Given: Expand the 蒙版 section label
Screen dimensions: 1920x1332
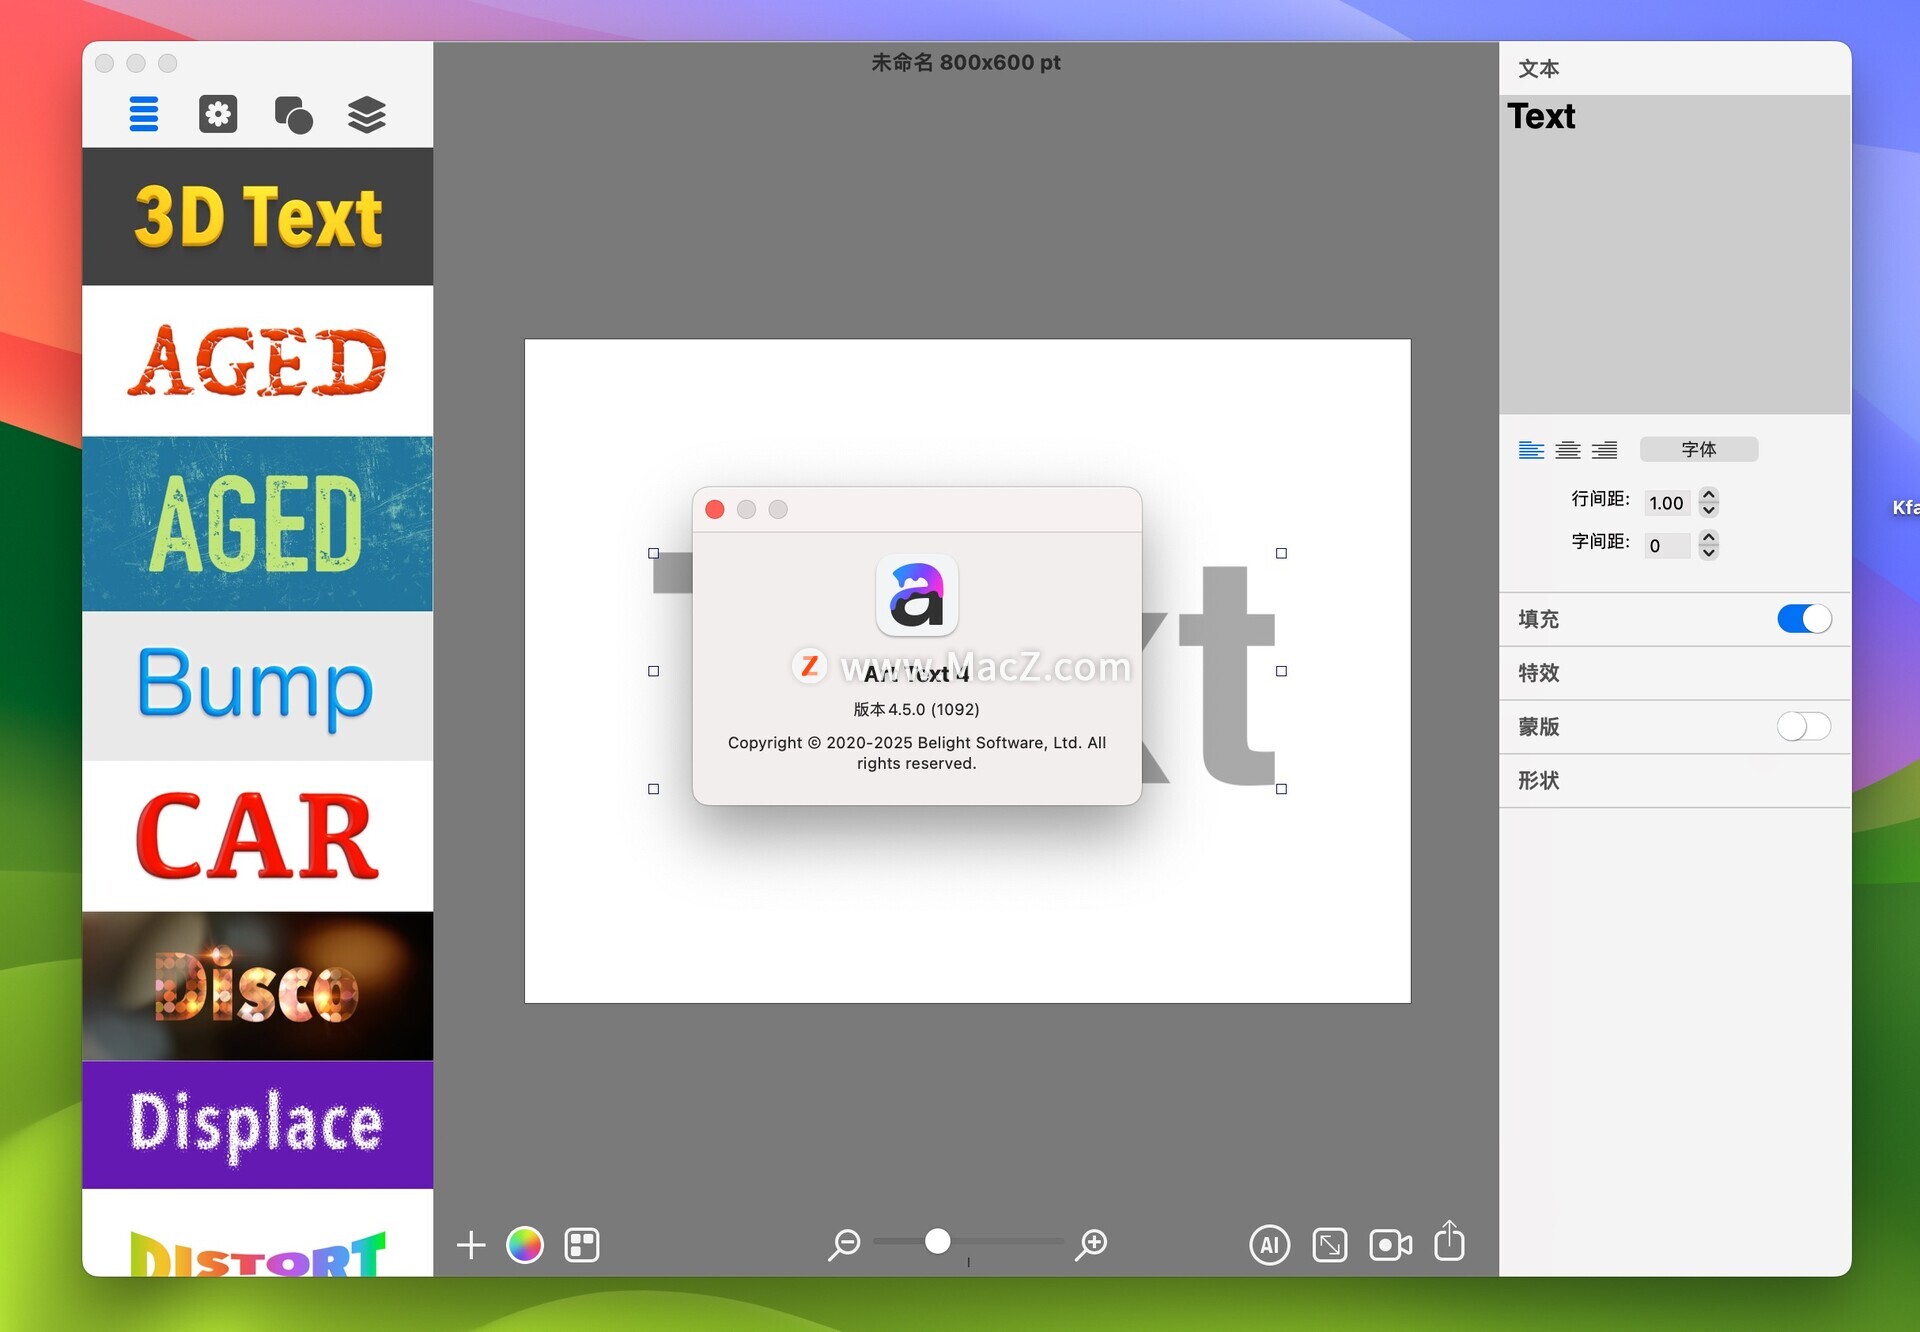Looking at the screenshot, I should (1538, 726).
